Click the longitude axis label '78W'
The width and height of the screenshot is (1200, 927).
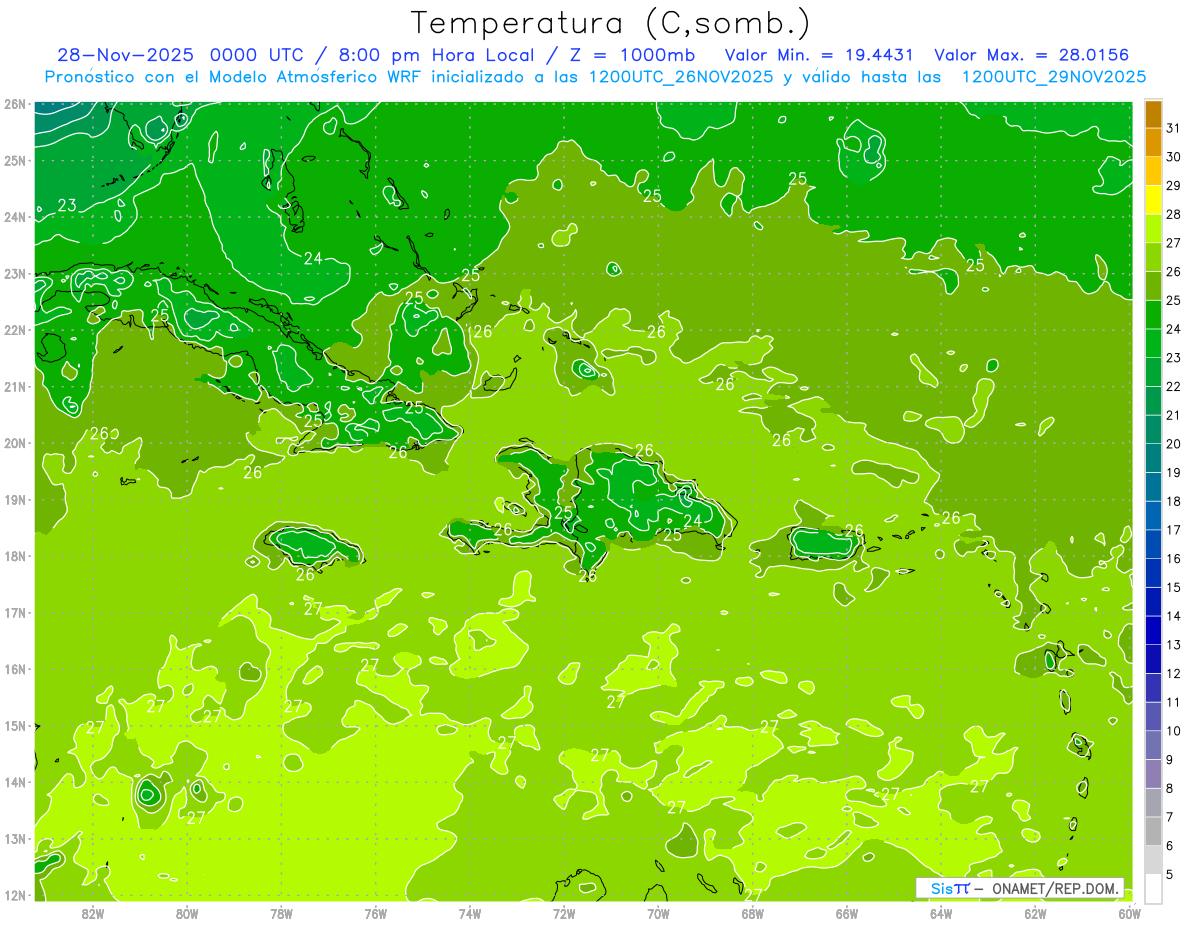[281, 913]
